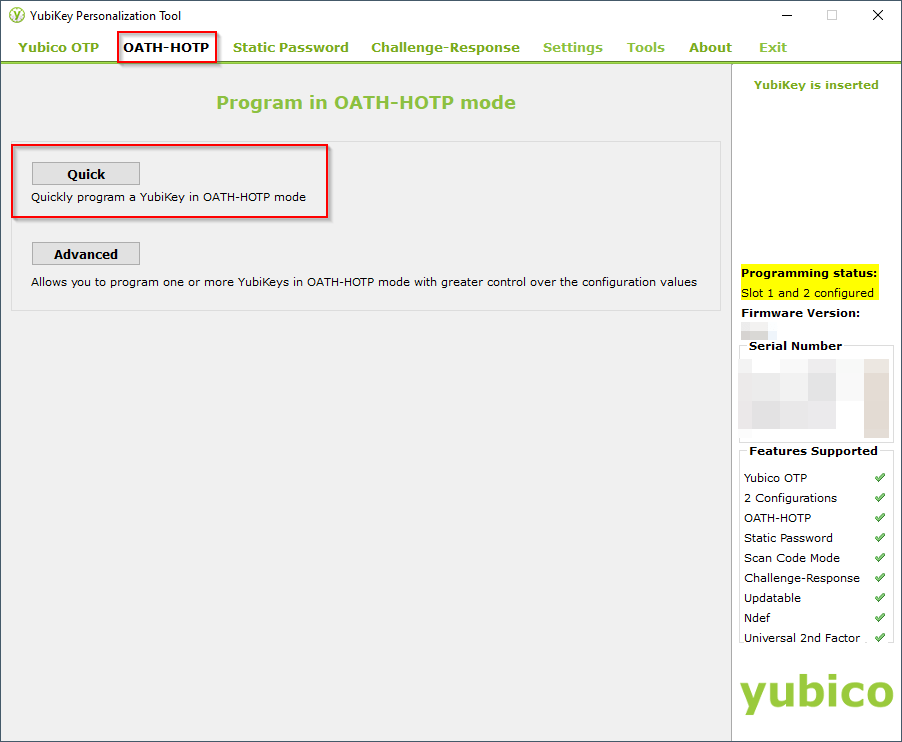Click the yubico logo
Screen dimensions: 902x742
(816, 692)
